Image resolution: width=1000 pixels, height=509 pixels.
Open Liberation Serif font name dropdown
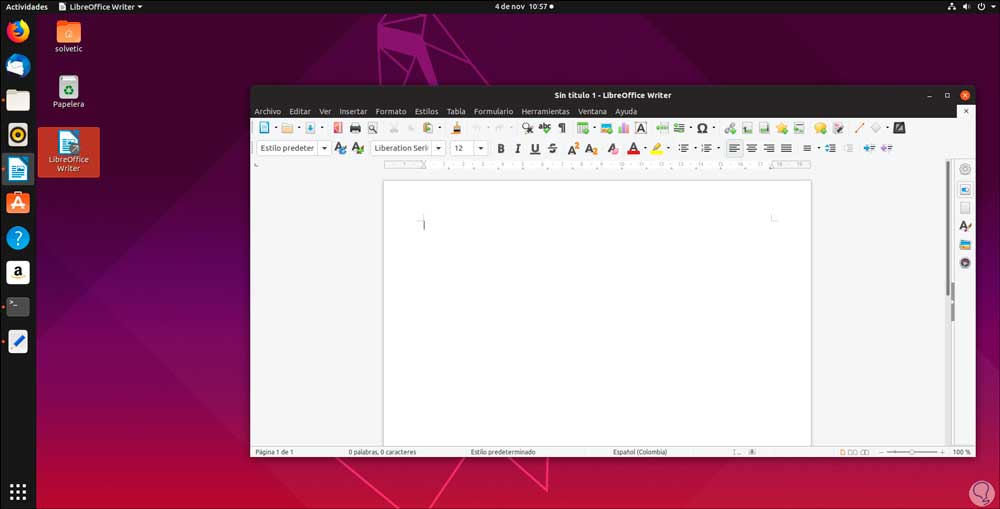pyautogui.click(x=438, y=149)
